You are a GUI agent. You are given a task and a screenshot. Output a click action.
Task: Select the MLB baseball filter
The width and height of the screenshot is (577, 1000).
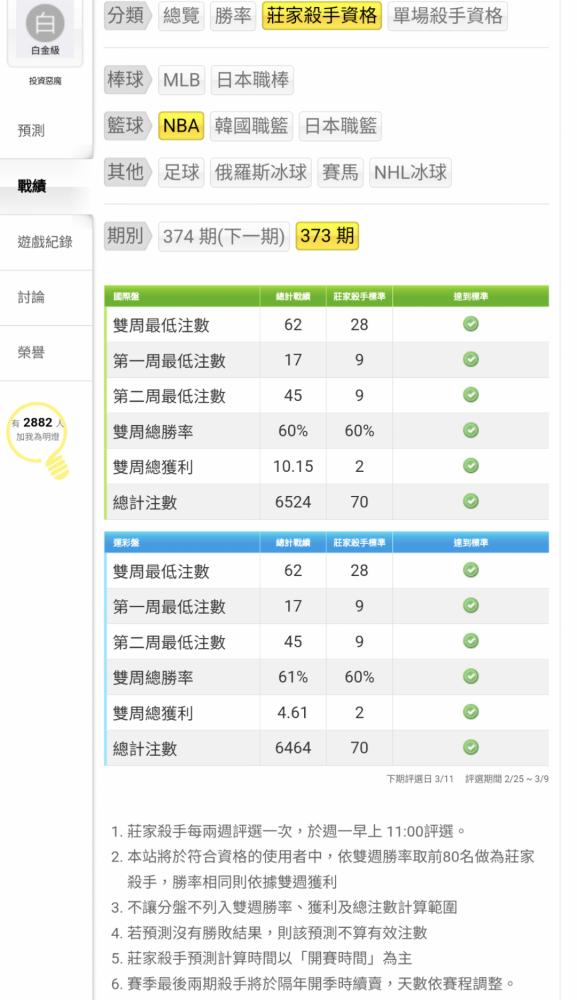(x=182, y=80)
